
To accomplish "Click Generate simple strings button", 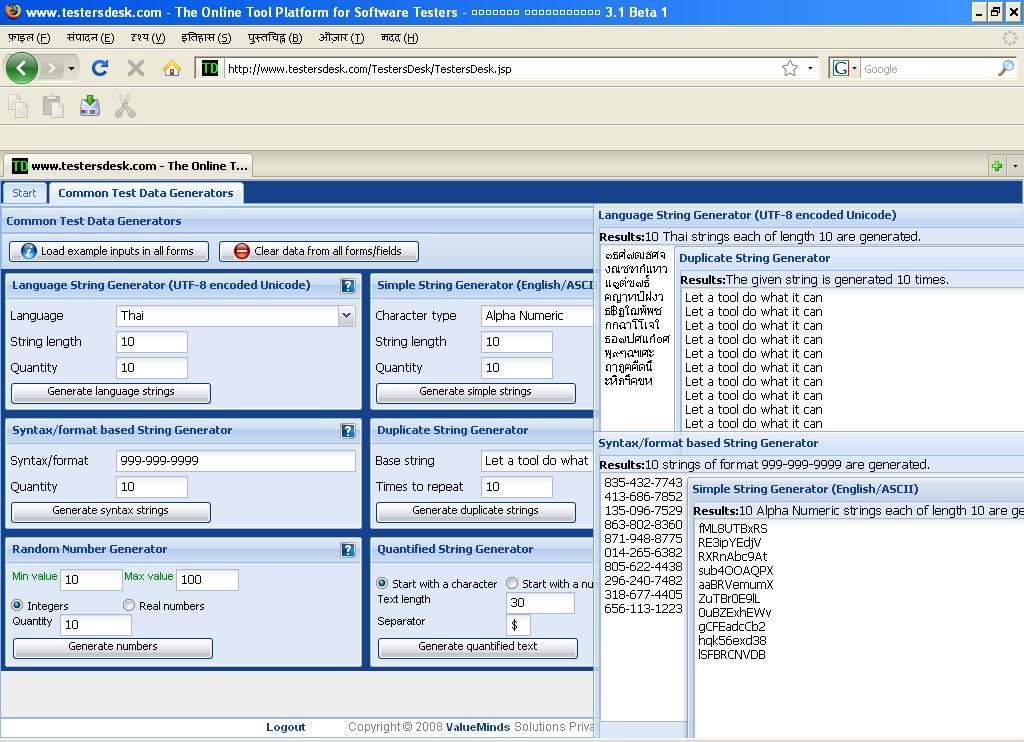I will (x=476, y=392).
